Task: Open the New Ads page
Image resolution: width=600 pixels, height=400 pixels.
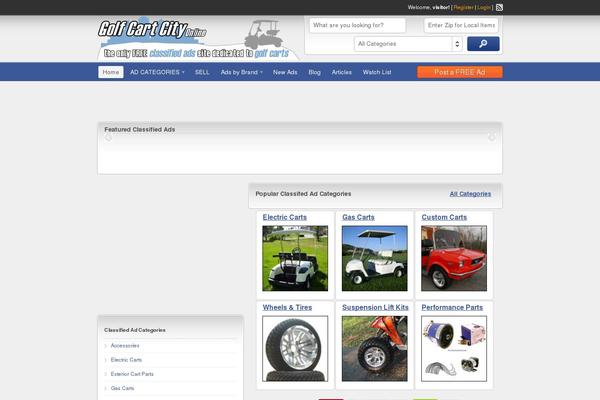Action: 285,72
